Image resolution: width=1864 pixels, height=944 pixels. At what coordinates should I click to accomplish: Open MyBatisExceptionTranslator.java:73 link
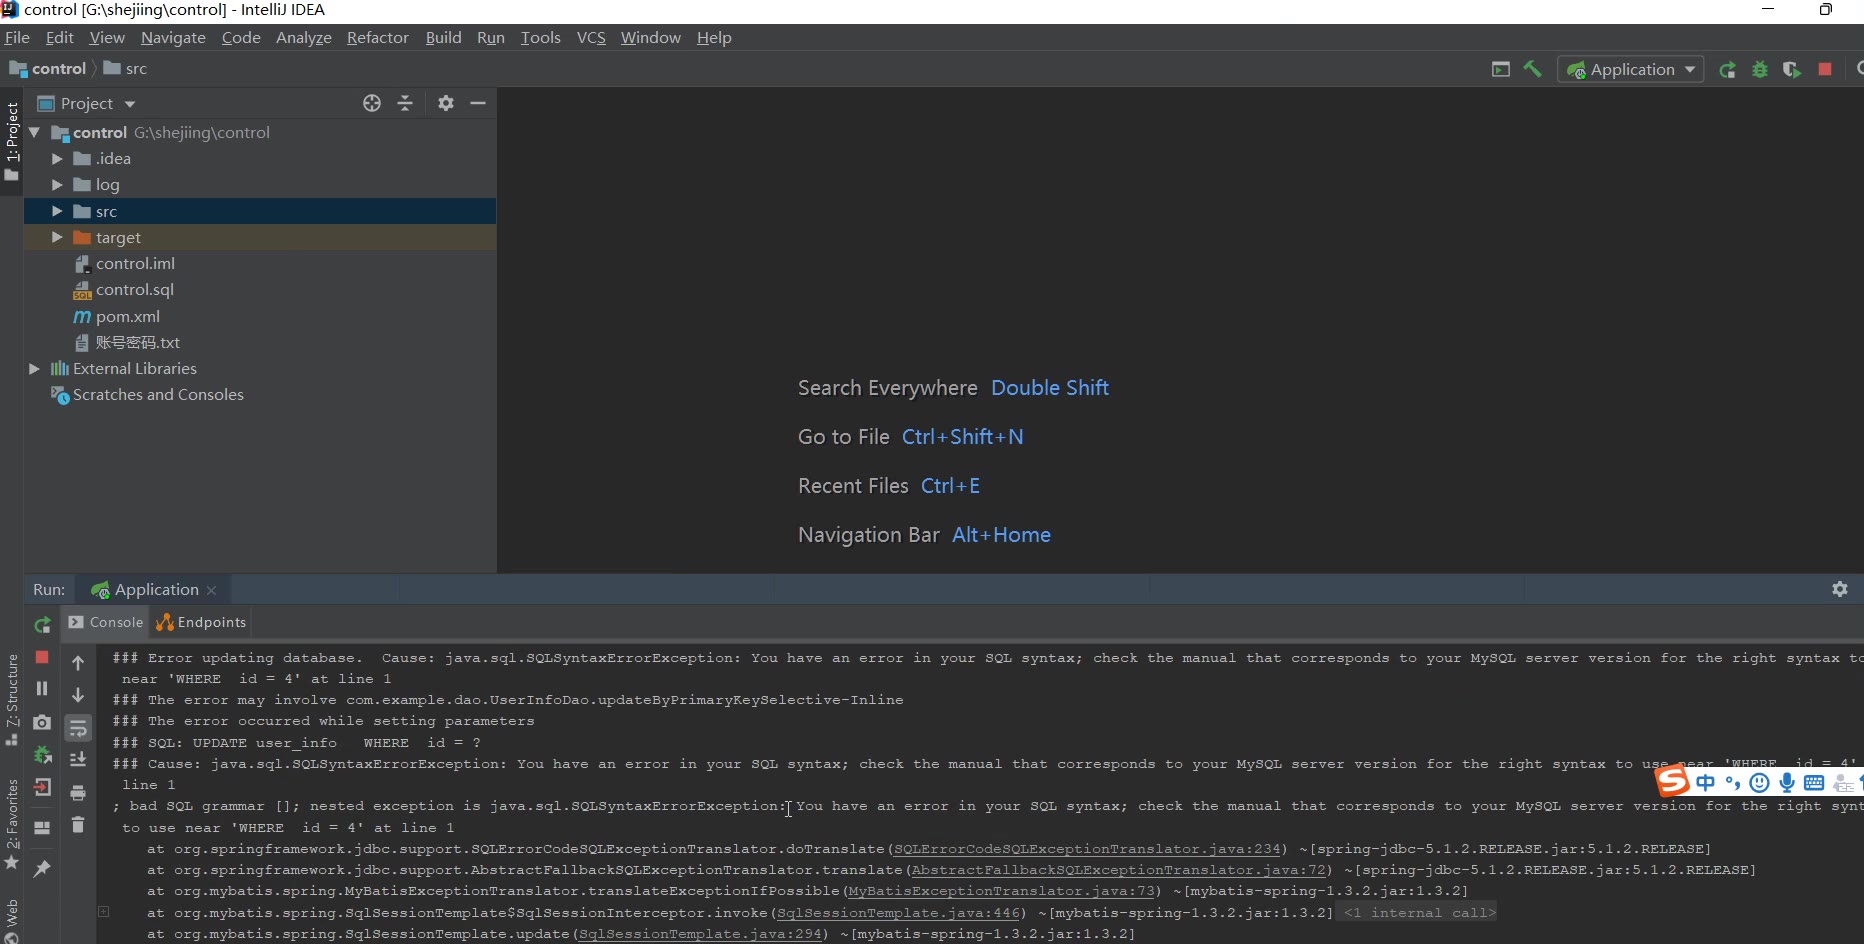[1001, 891]
